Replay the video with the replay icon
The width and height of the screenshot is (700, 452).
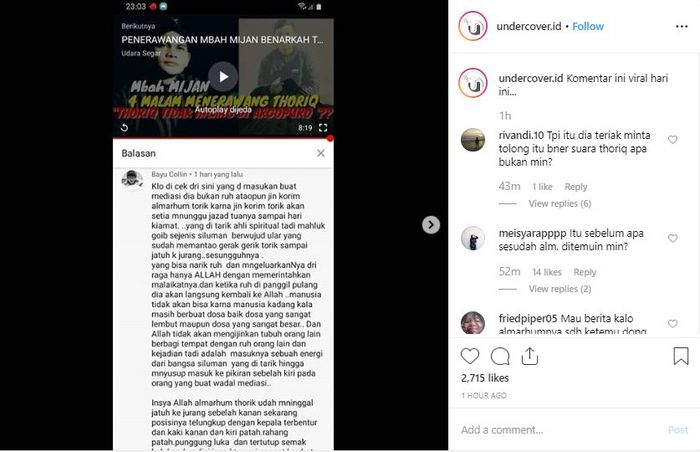(125, 128)
